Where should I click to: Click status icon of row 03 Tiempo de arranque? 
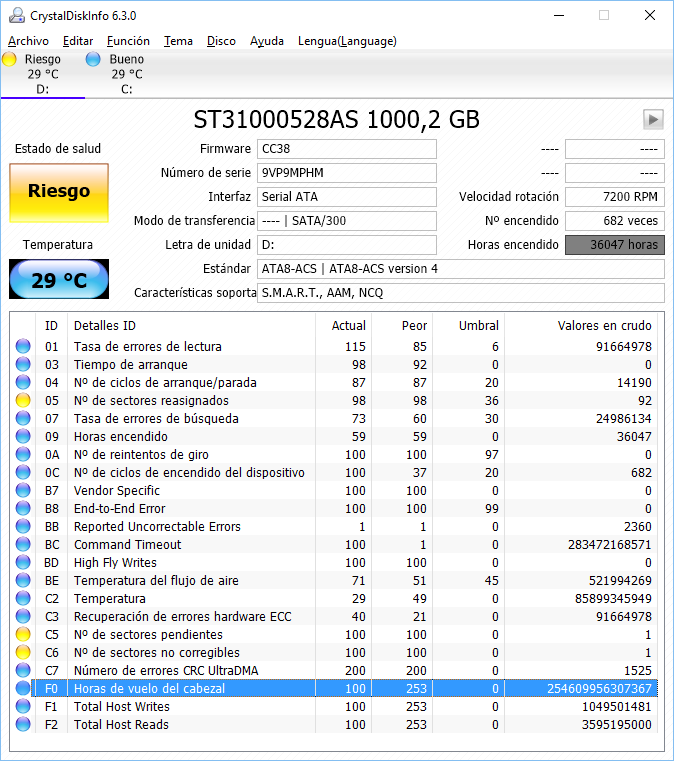coord(23,364)
